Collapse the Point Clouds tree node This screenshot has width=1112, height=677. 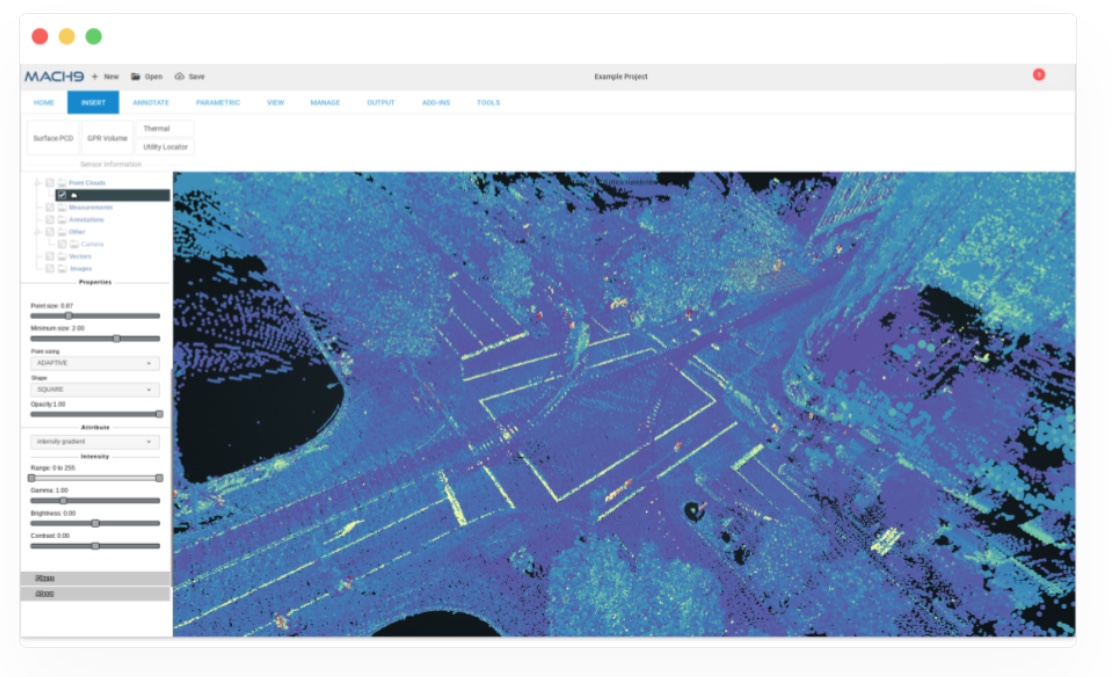point(37,183)
